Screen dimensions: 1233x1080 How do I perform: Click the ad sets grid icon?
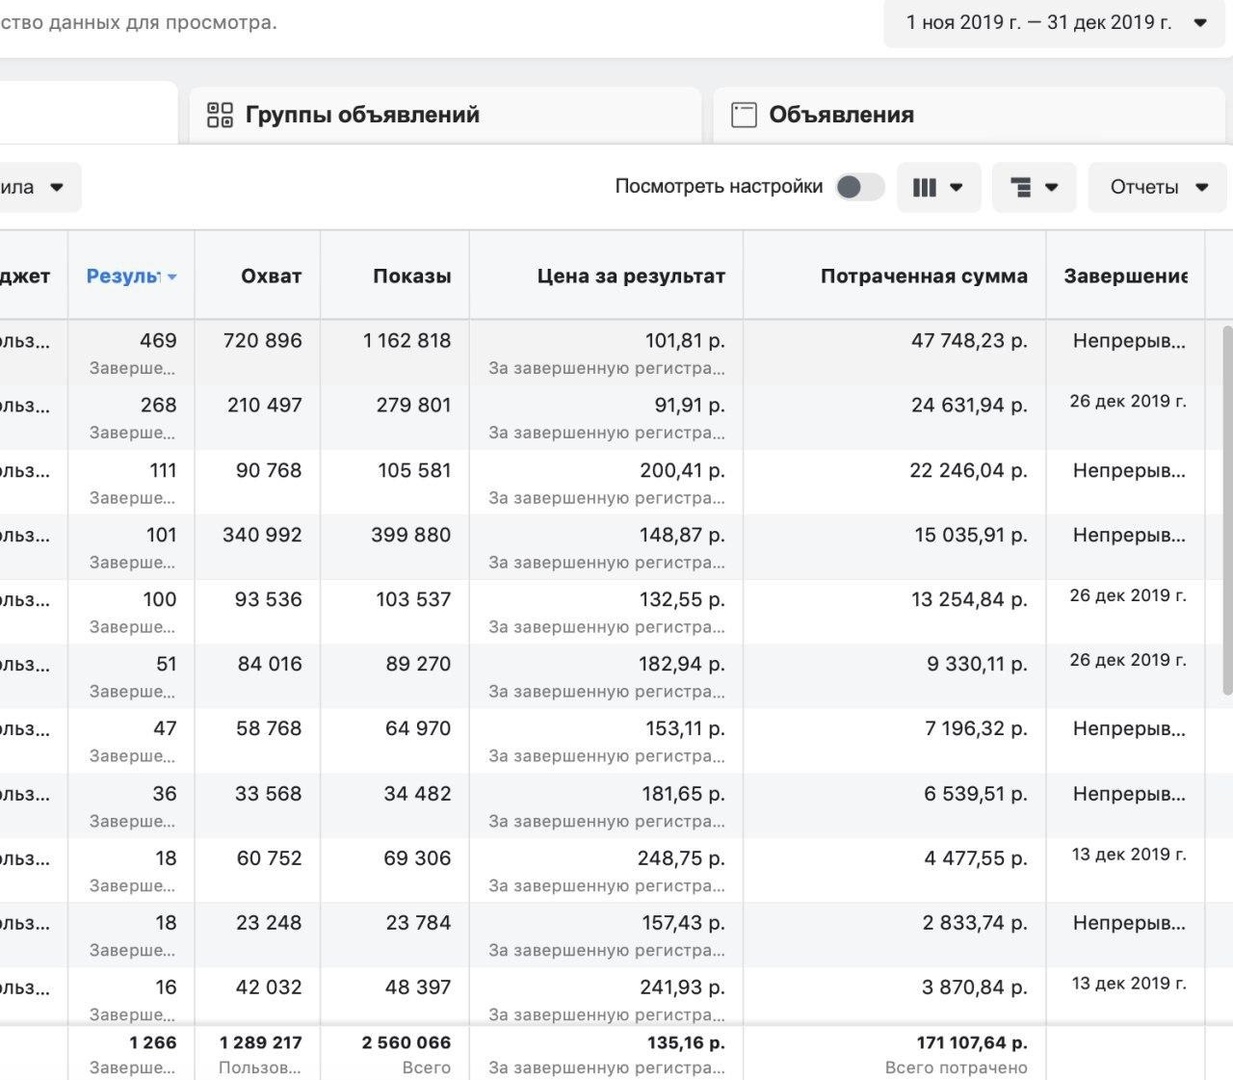(x=220, y=115)
